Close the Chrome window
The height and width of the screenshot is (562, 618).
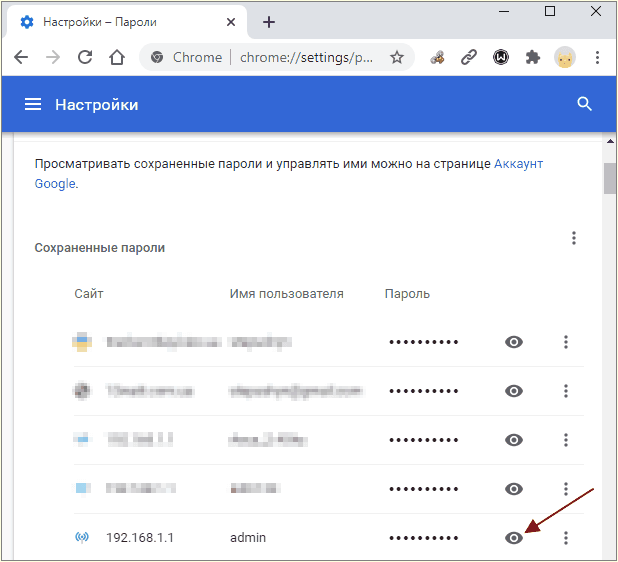(x=596, y=11)
